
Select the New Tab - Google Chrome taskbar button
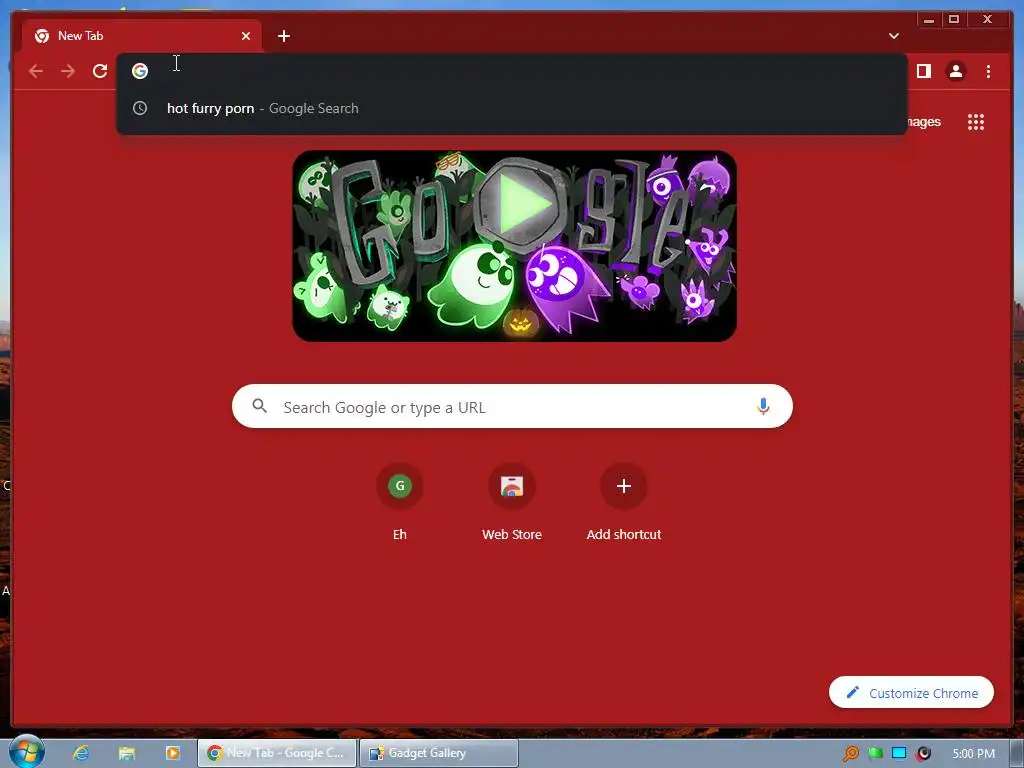coord(278,753)
